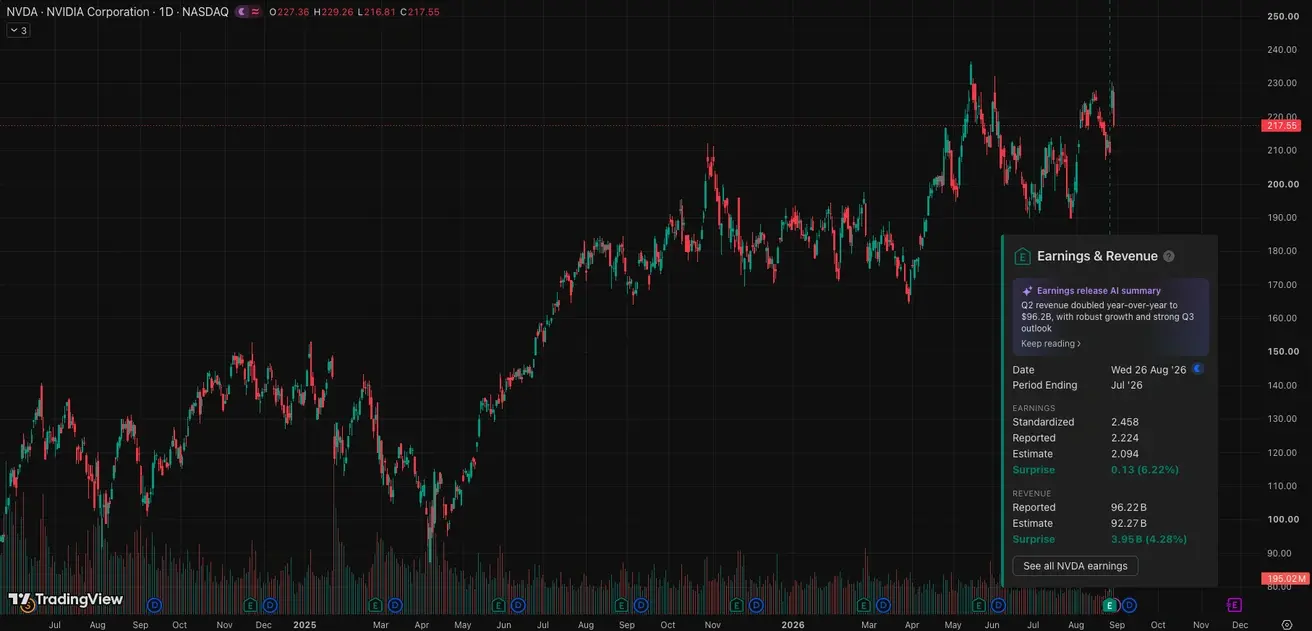Click the 195.02M volume label on price axis
1312x631 pixels.
(1285, 578)
